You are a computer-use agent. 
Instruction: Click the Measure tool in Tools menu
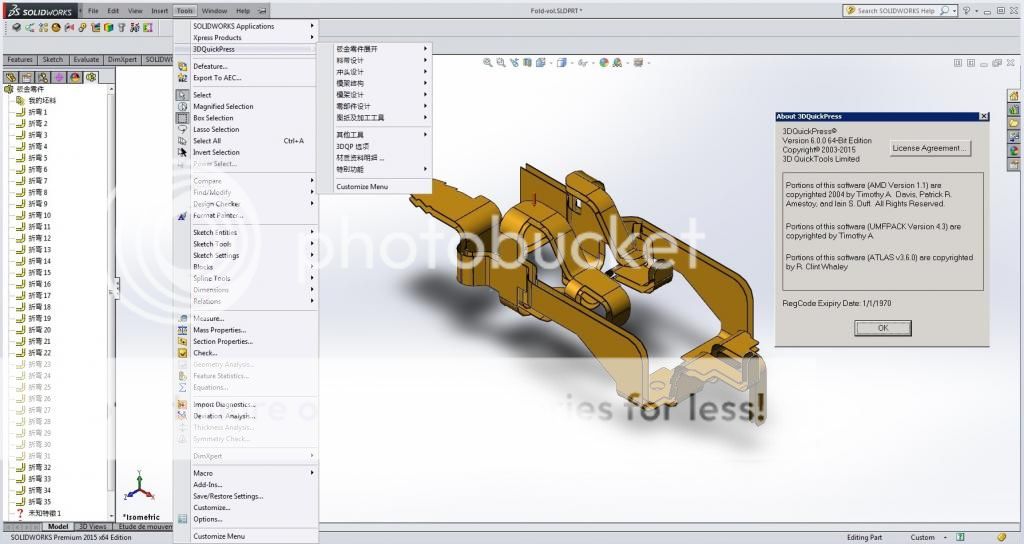(x=208, y=318)
